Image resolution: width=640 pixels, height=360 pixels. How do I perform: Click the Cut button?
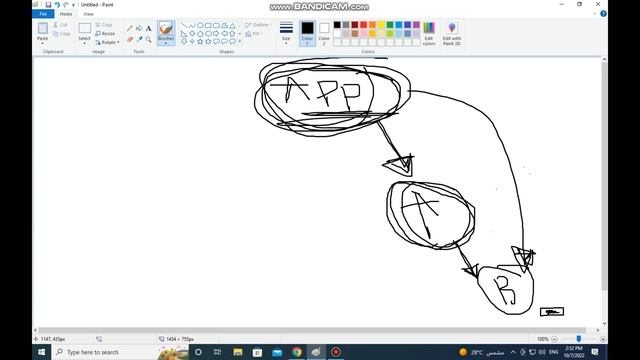click(60, 25)
